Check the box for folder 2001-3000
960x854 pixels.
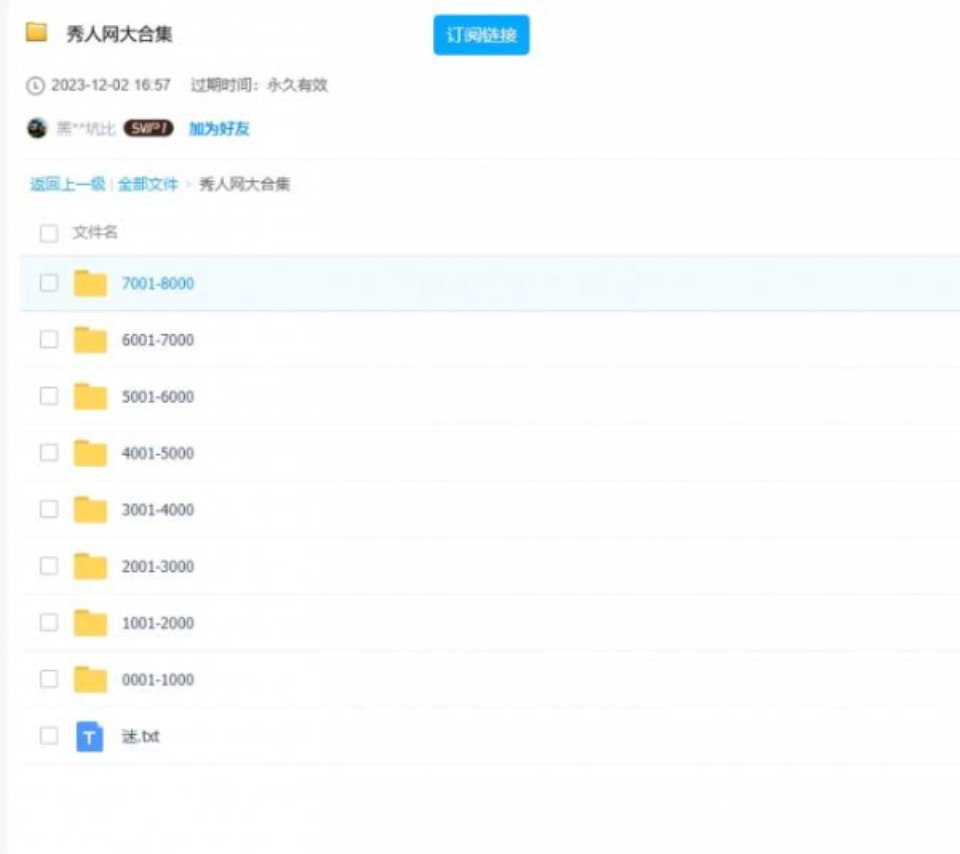tap(49, 566)
